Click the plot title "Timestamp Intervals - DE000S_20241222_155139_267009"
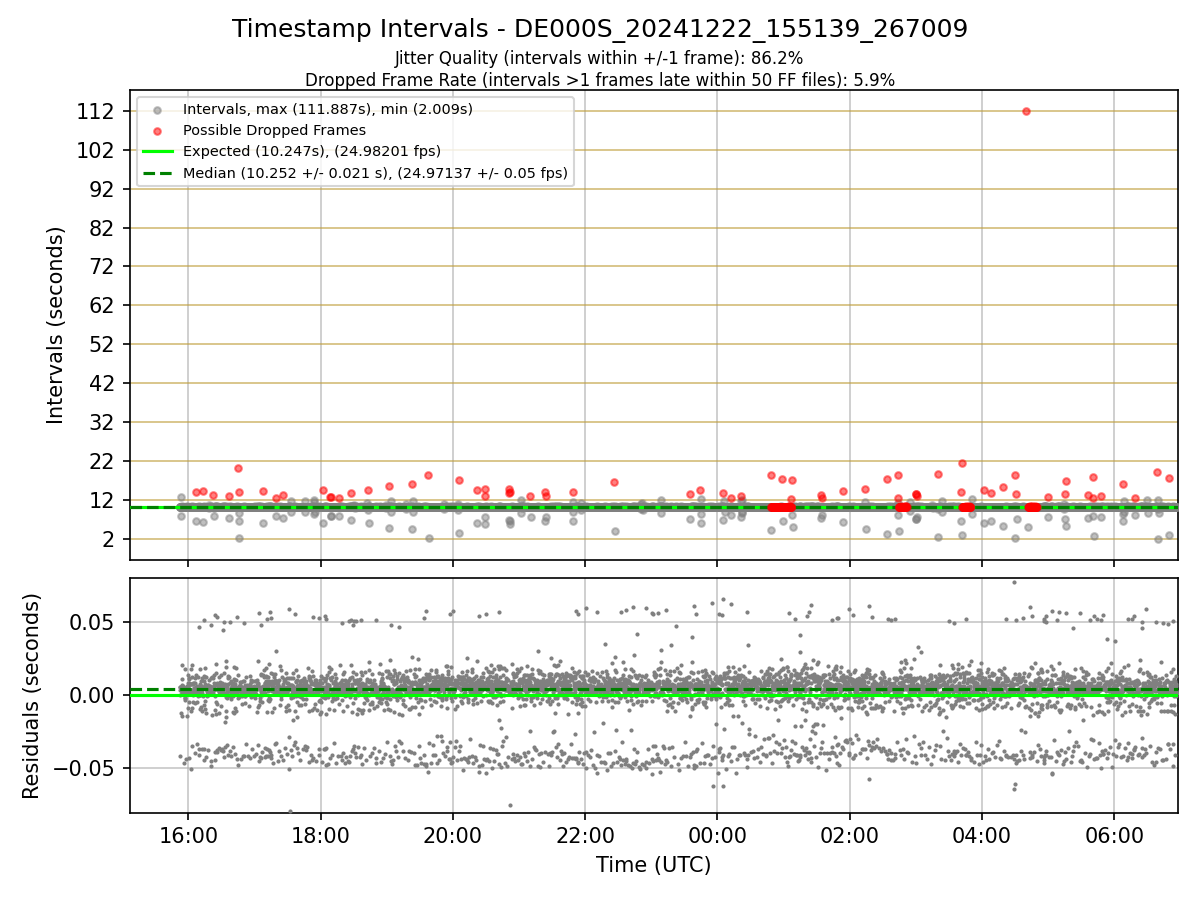 pos(600,29)
